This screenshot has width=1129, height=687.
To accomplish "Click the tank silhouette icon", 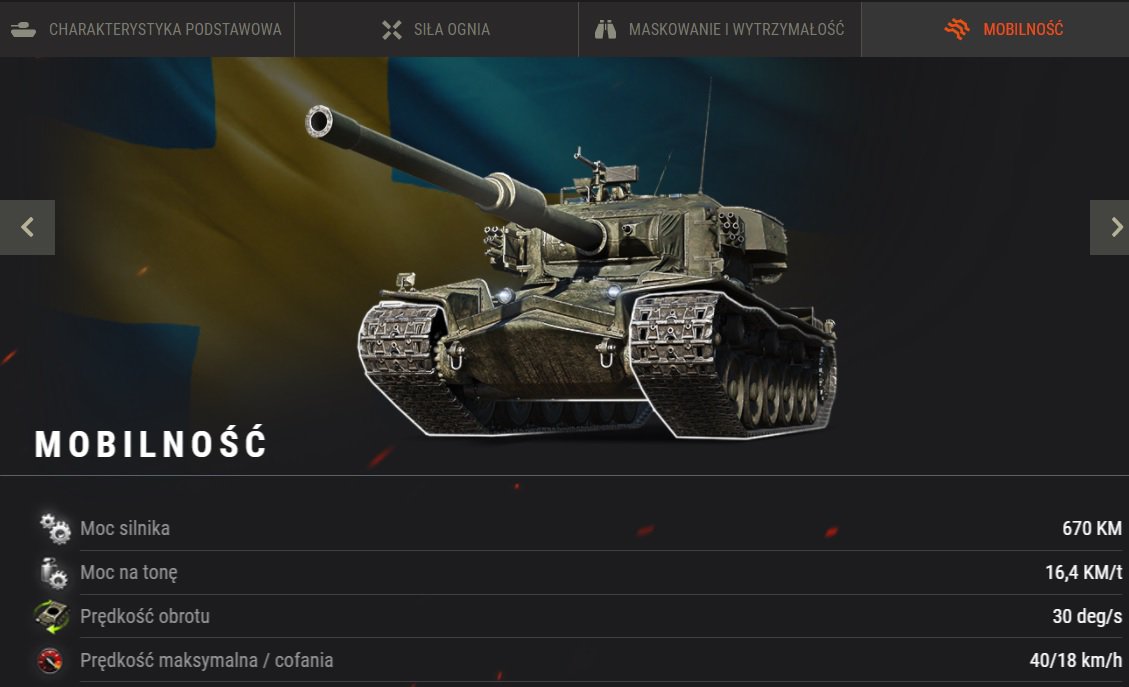I will pos(24,30).
